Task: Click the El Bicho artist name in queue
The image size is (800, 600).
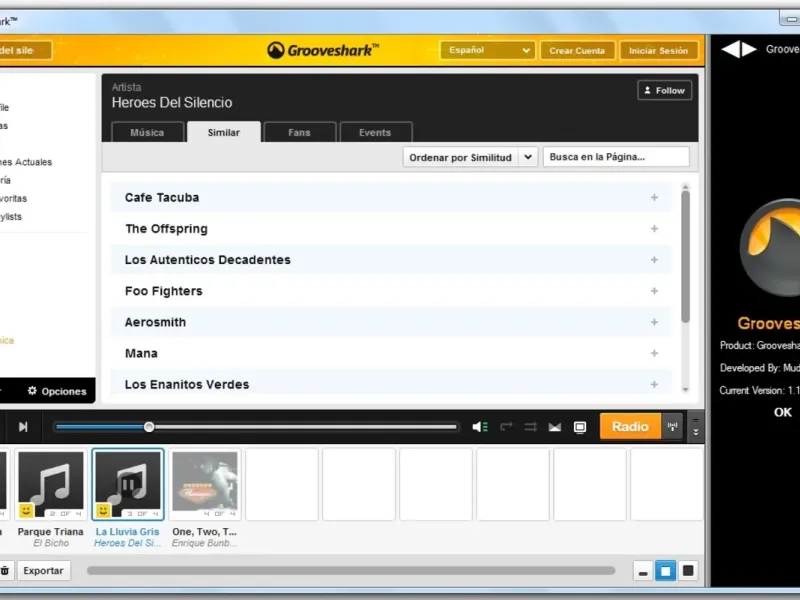Action: pos(51,543)
